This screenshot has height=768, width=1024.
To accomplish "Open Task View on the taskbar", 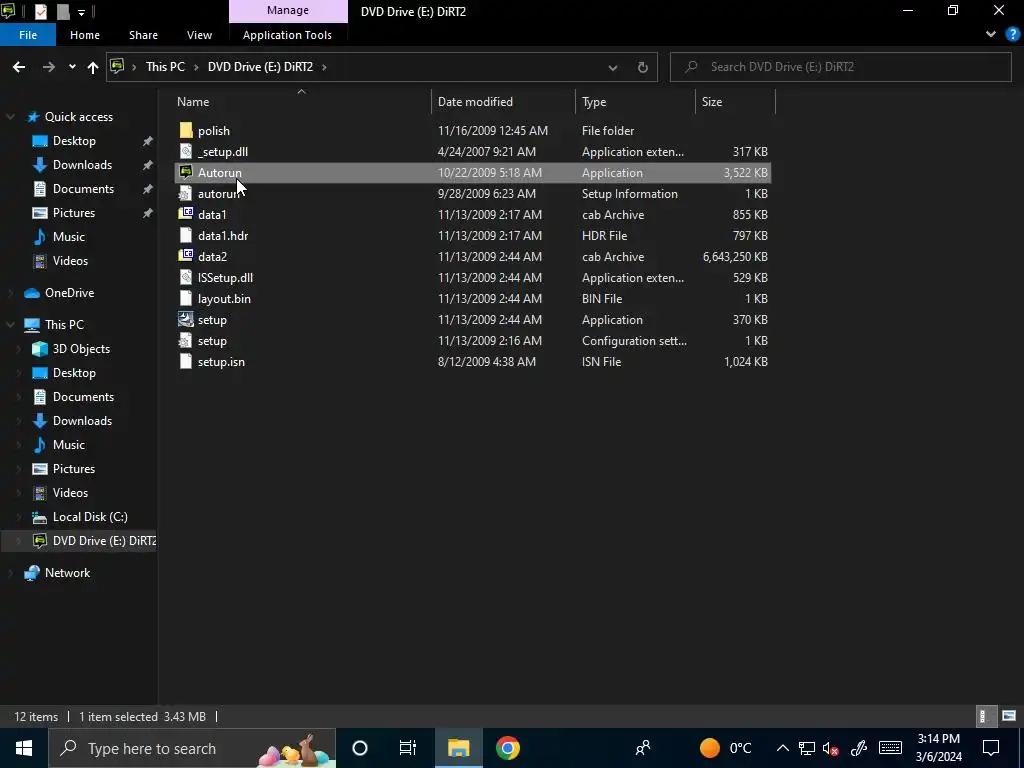I will click(408, 748).
